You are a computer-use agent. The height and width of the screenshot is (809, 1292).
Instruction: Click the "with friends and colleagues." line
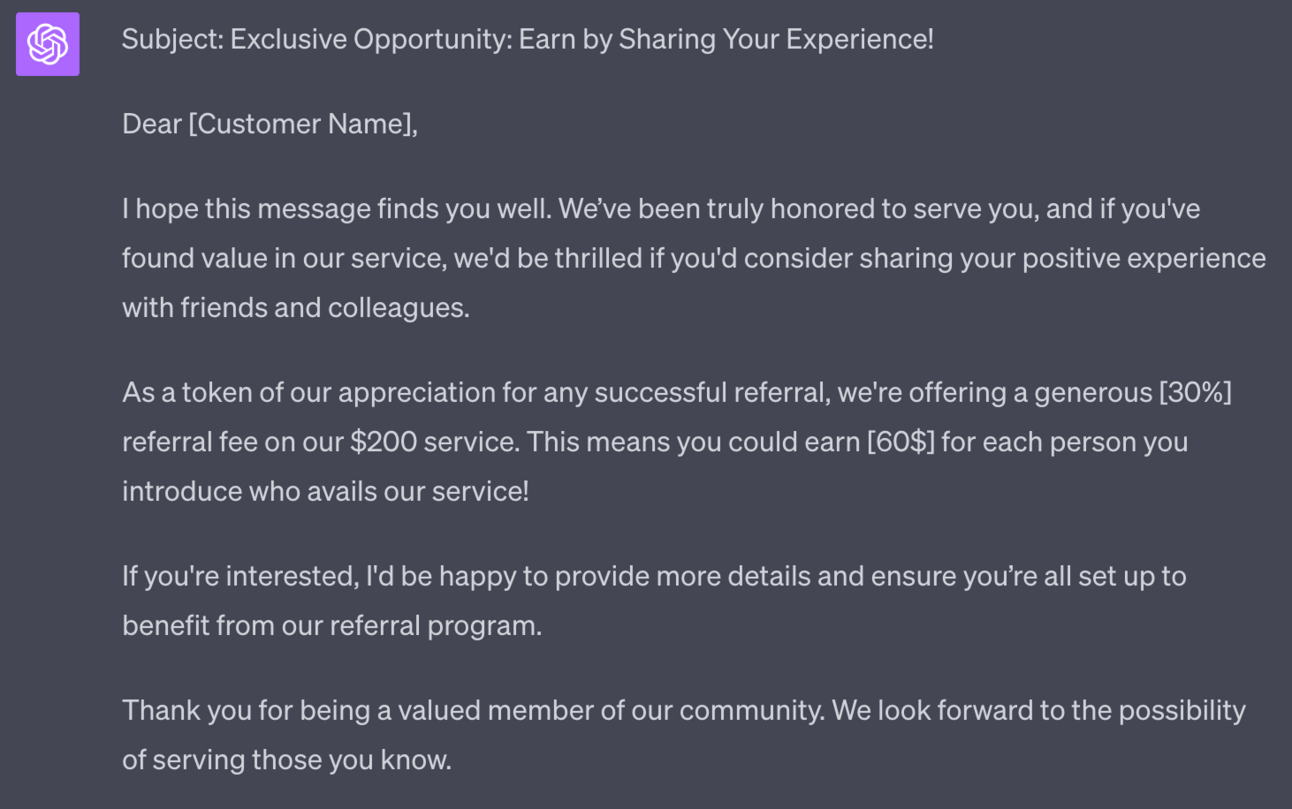click(x=295, y=307)
